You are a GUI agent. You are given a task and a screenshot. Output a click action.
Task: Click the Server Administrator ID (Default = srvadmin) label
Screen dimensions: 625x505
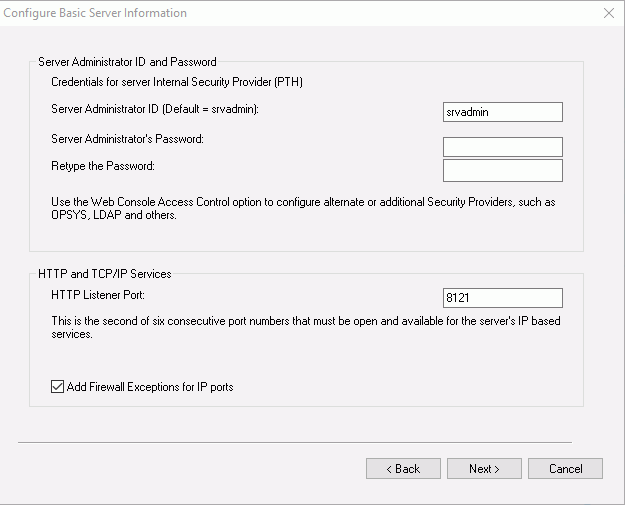tap(155, 109)
